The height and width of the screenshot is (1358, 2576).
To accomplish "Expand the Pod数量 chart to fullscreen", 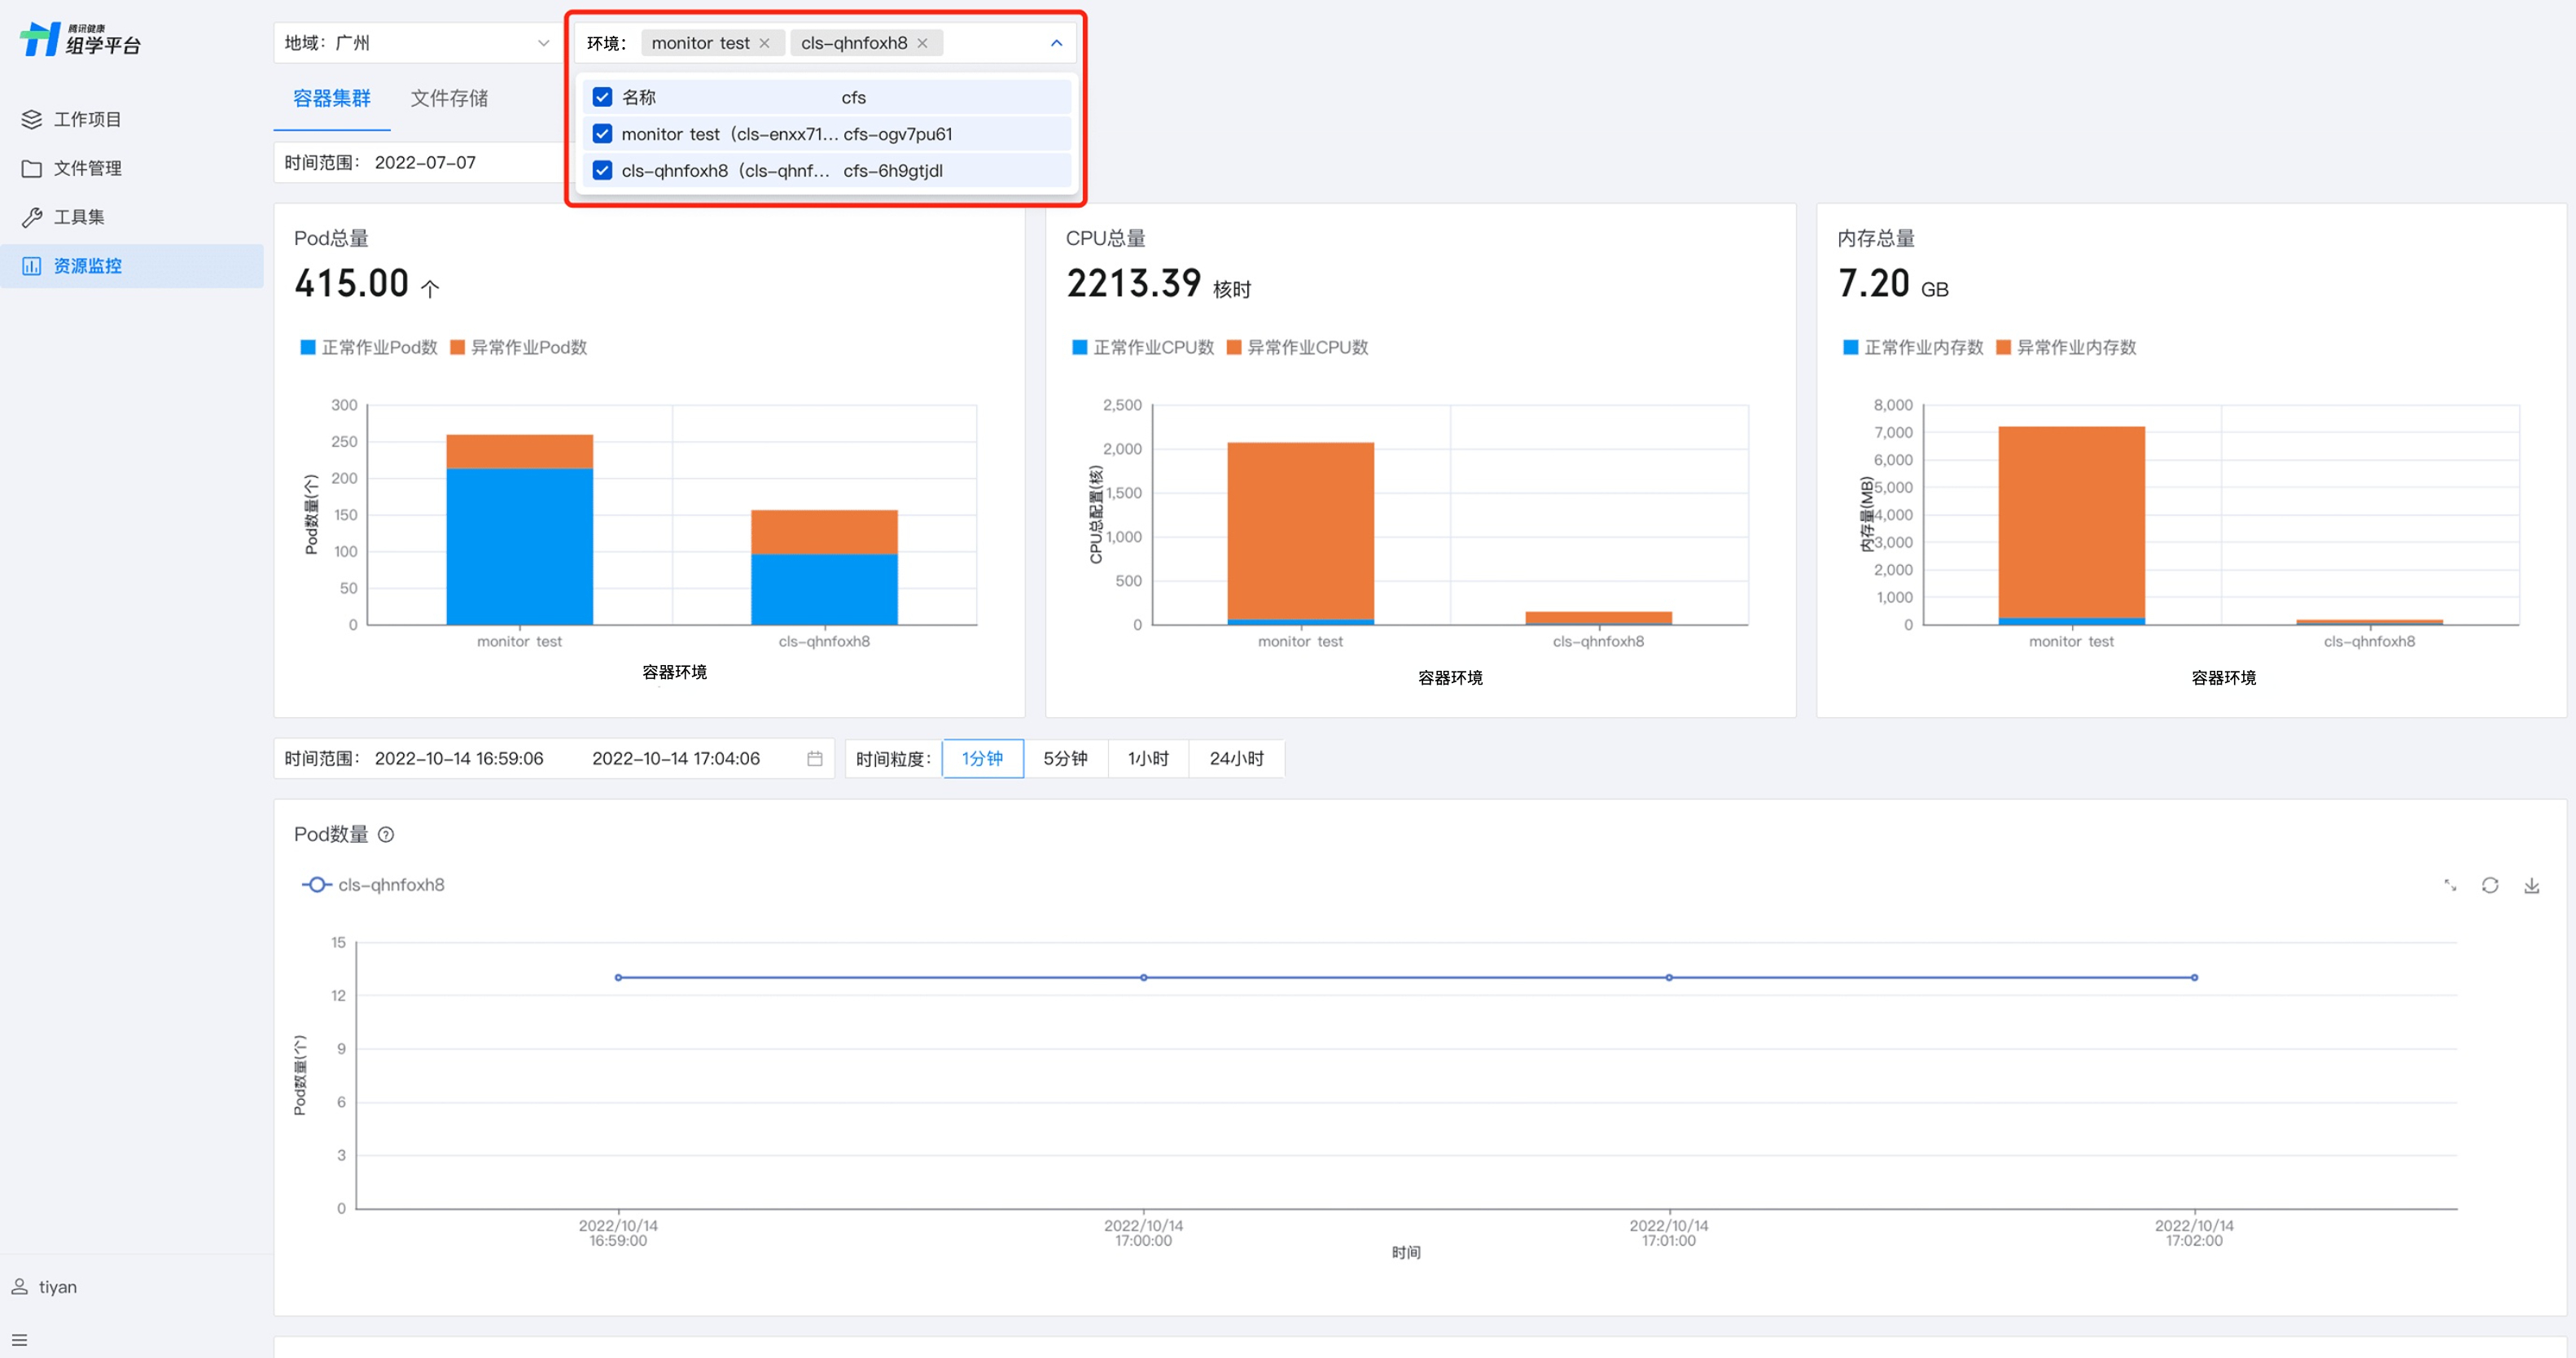I will point(2450,885).
